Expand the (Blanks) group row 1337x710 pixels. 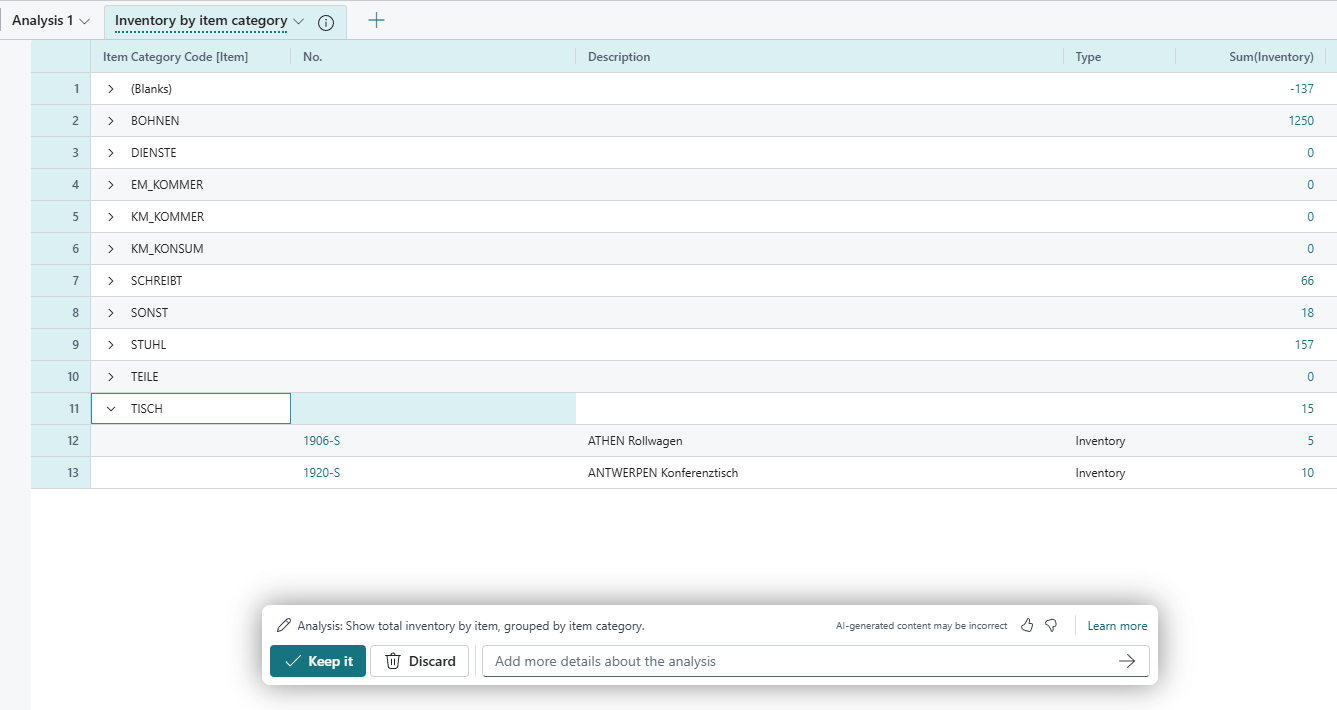[x=111, y=89]
